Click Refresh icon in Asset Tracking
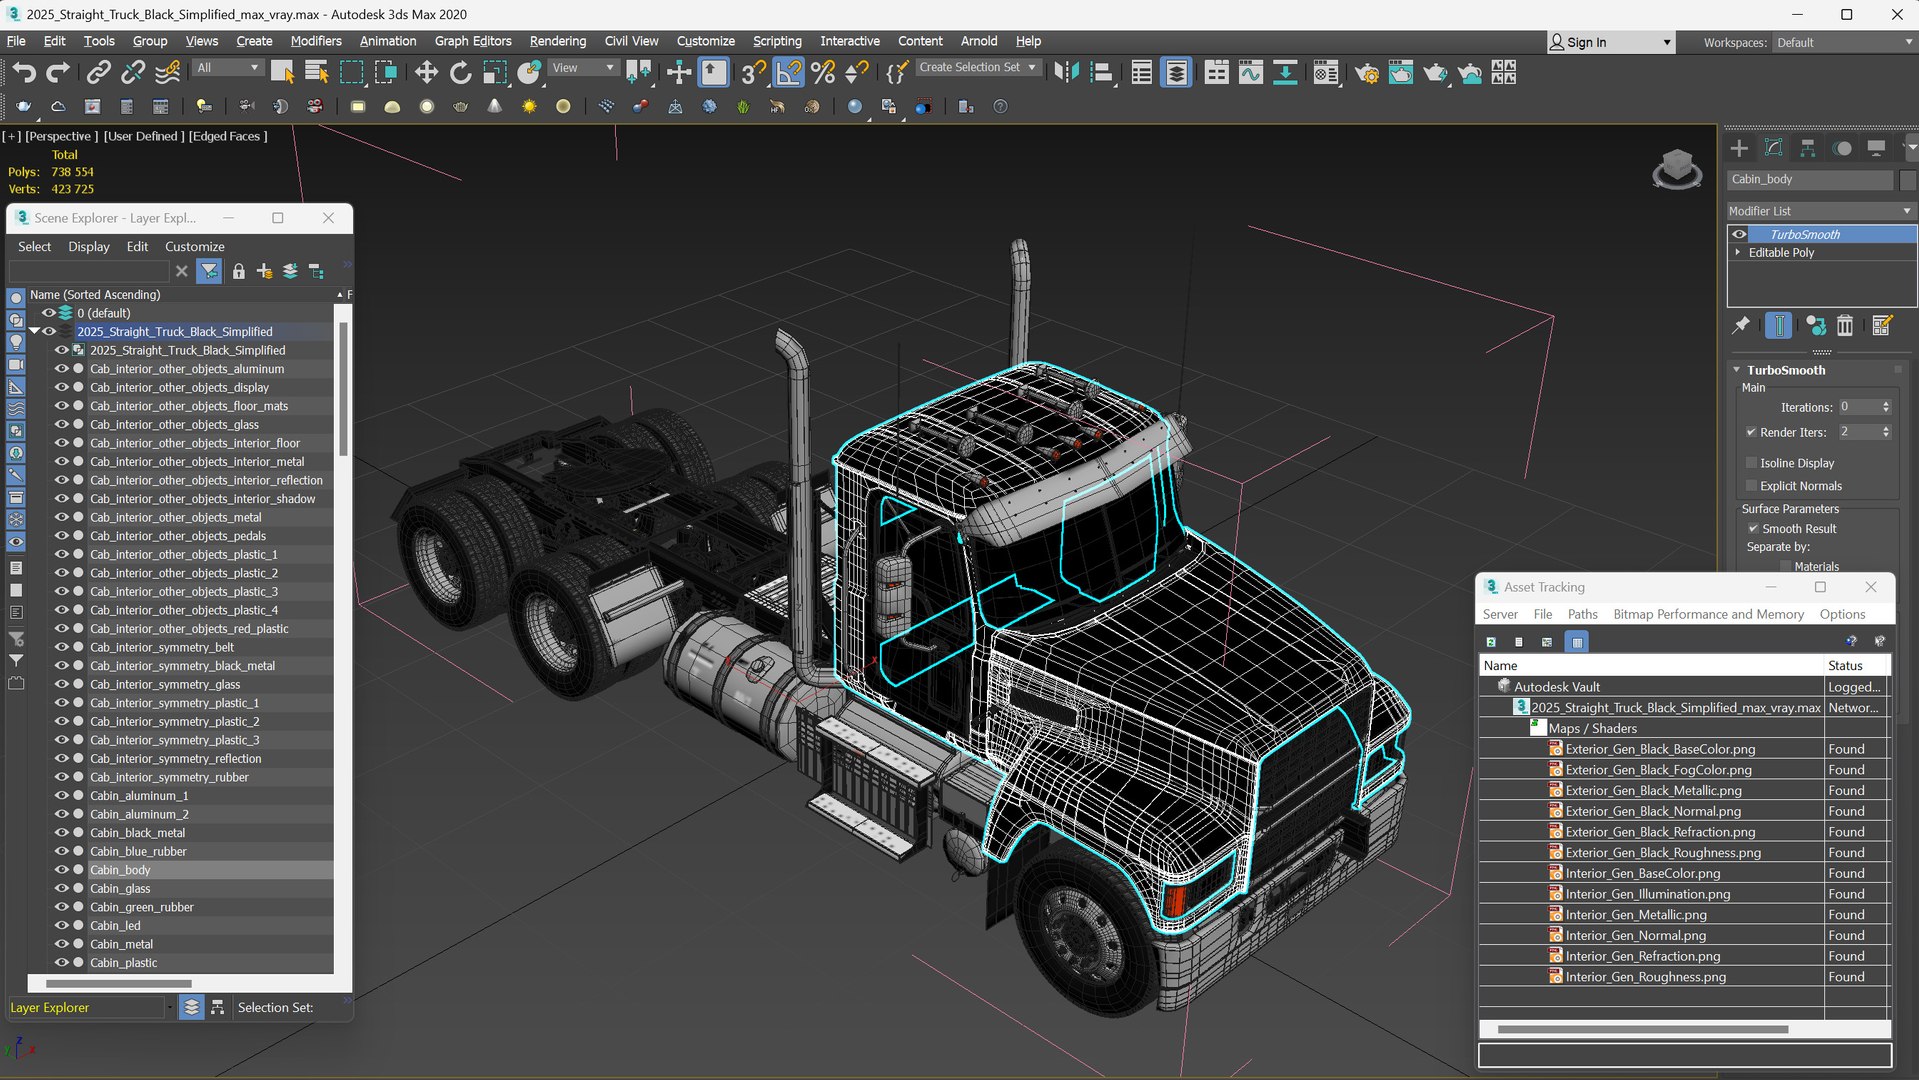Image resolution: width=1919 pixels, height=1080 pixels. [1491, 642]
